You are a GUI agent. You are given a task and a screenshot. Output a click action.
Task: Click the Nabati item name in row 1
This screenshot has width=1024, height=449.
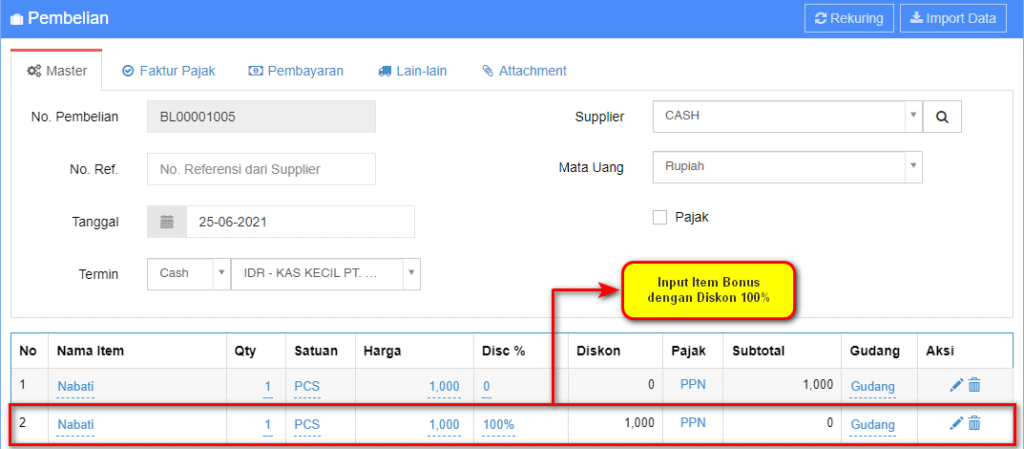click(x=74, y=387)
